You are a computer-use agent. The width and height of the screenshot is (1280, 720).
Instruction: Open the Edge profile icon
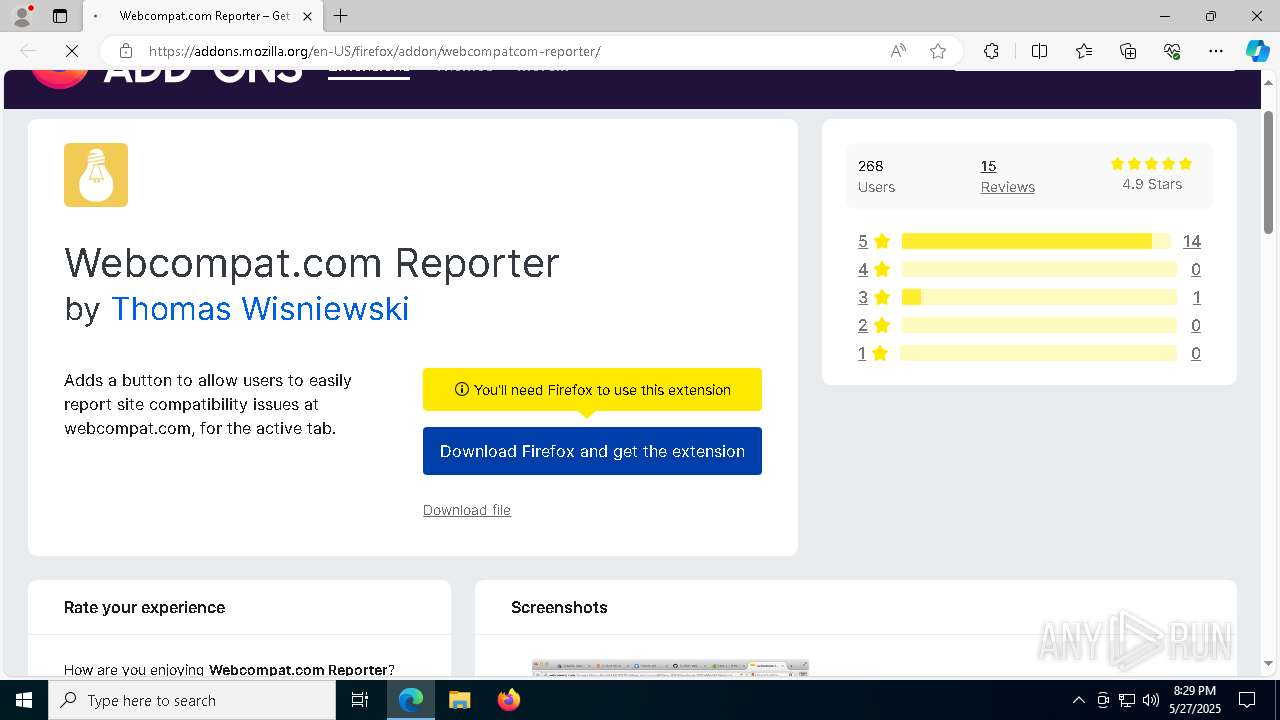pyautogui.click(x=22, y=16)
